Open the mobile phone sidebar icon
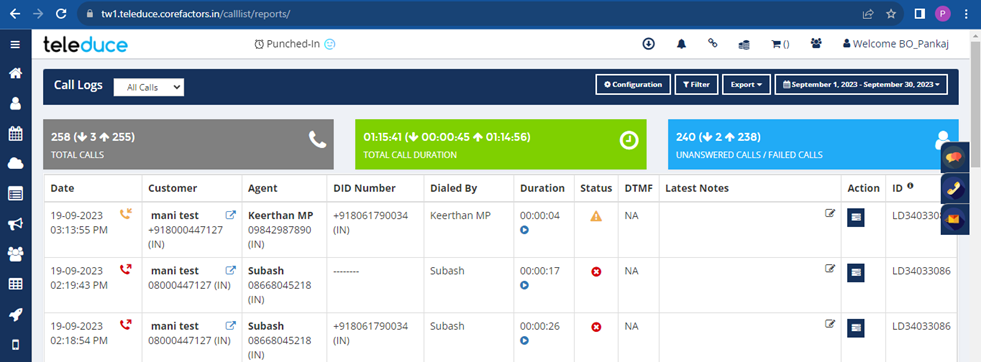Viewport: 981px width, 362px height. point(15,344)
